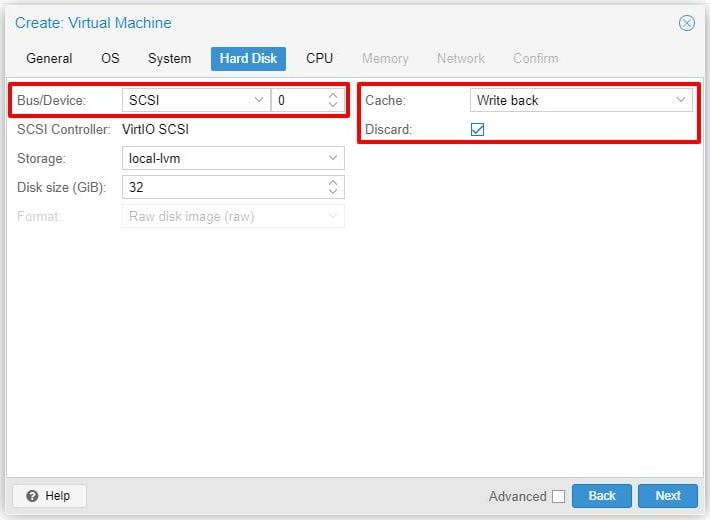Enable the Advanced checkbox
This screenshot has width=710, height=520.
558,496
